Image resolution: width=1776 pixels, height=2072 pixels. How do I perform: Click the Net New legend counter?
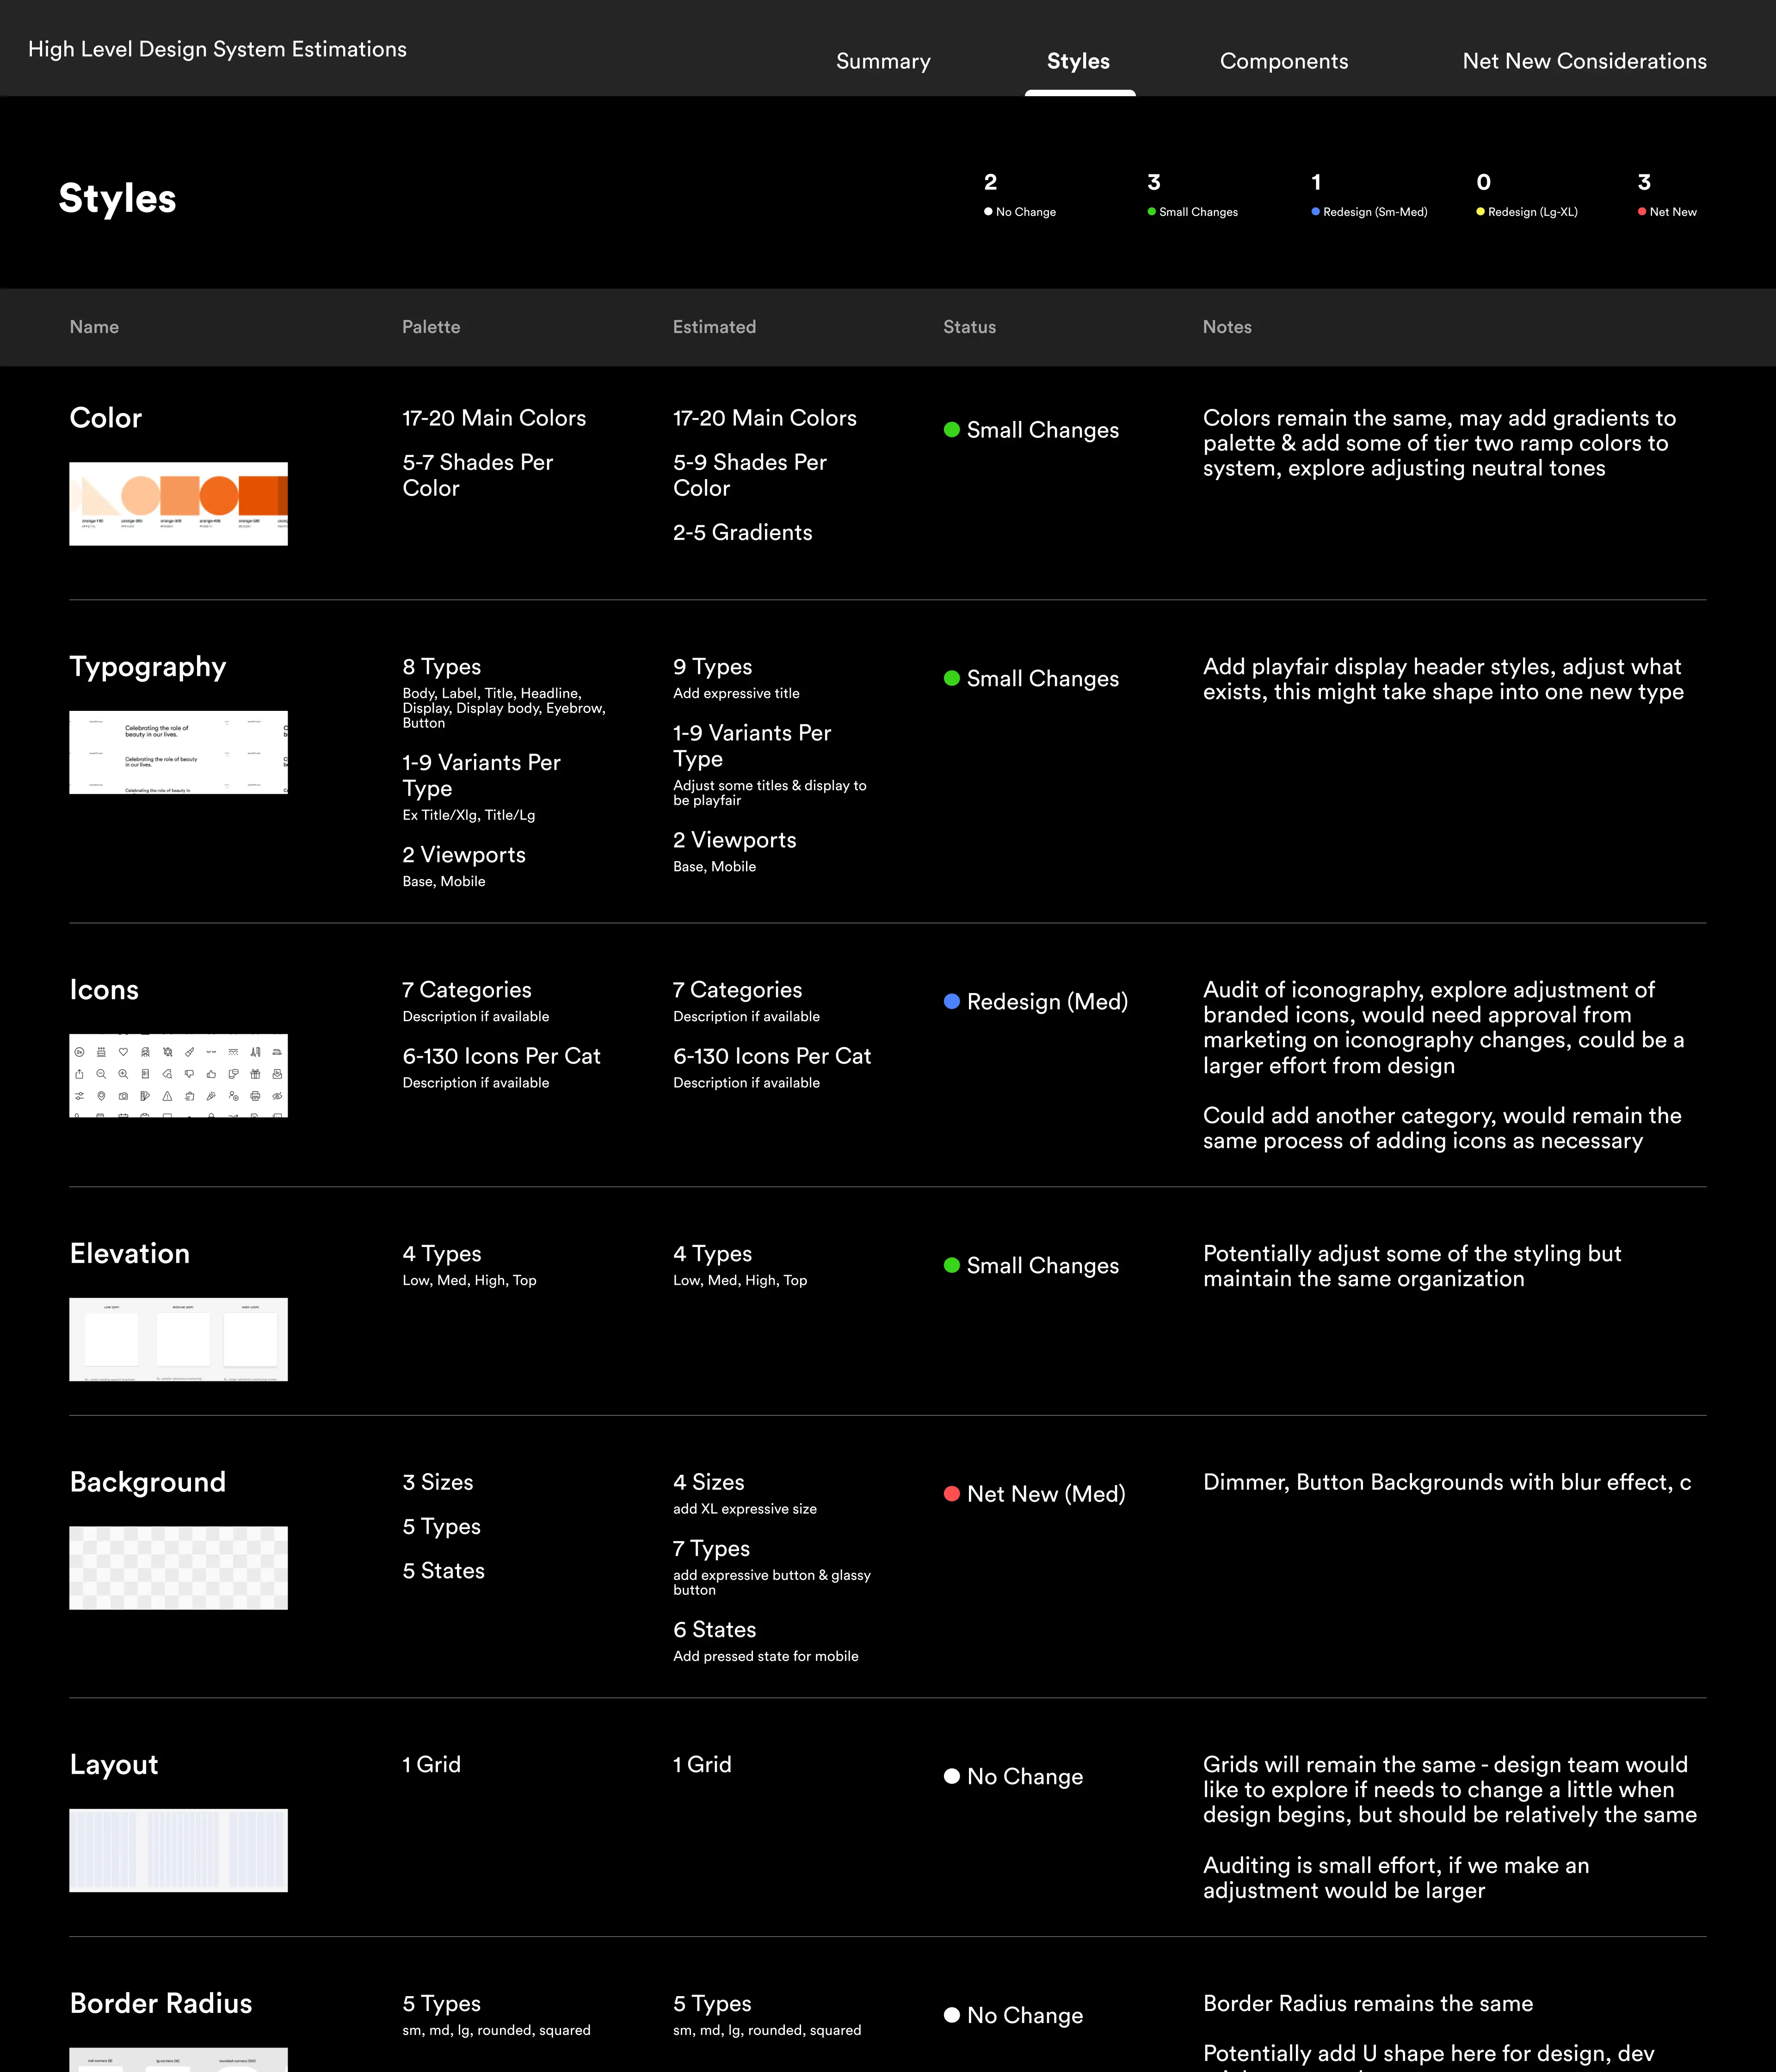click(x=1644, y=182)
